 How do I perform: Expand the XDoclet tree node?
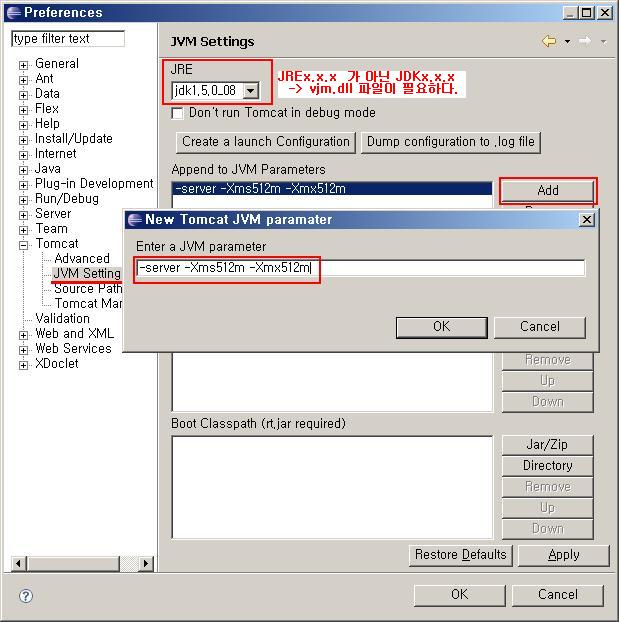[x=23, y=365]
